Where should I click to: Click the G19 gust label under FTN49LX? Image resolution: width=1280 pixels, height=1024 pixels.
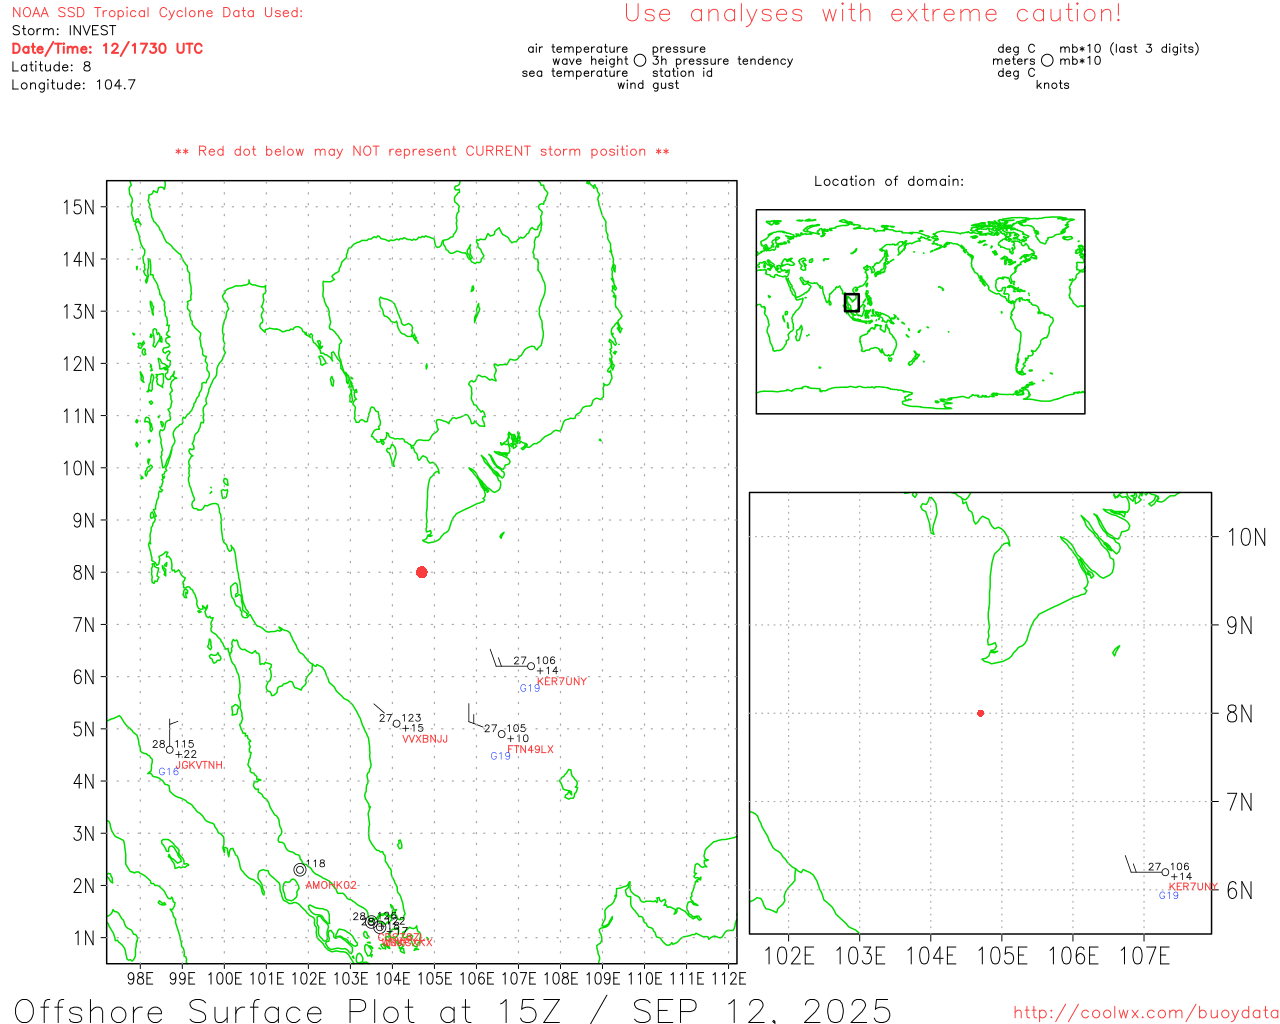500,756
